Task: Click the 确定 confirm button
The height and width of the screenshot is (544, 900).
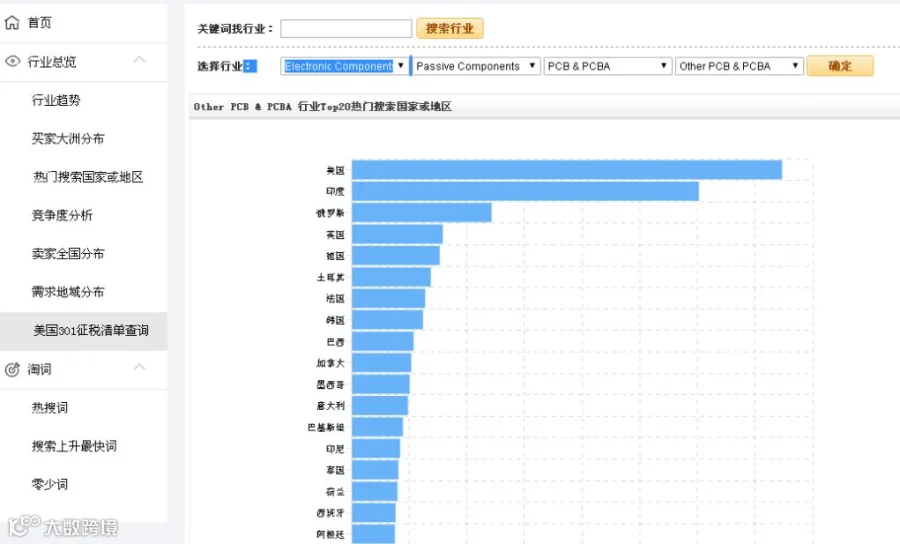Action: coord(840,66)
